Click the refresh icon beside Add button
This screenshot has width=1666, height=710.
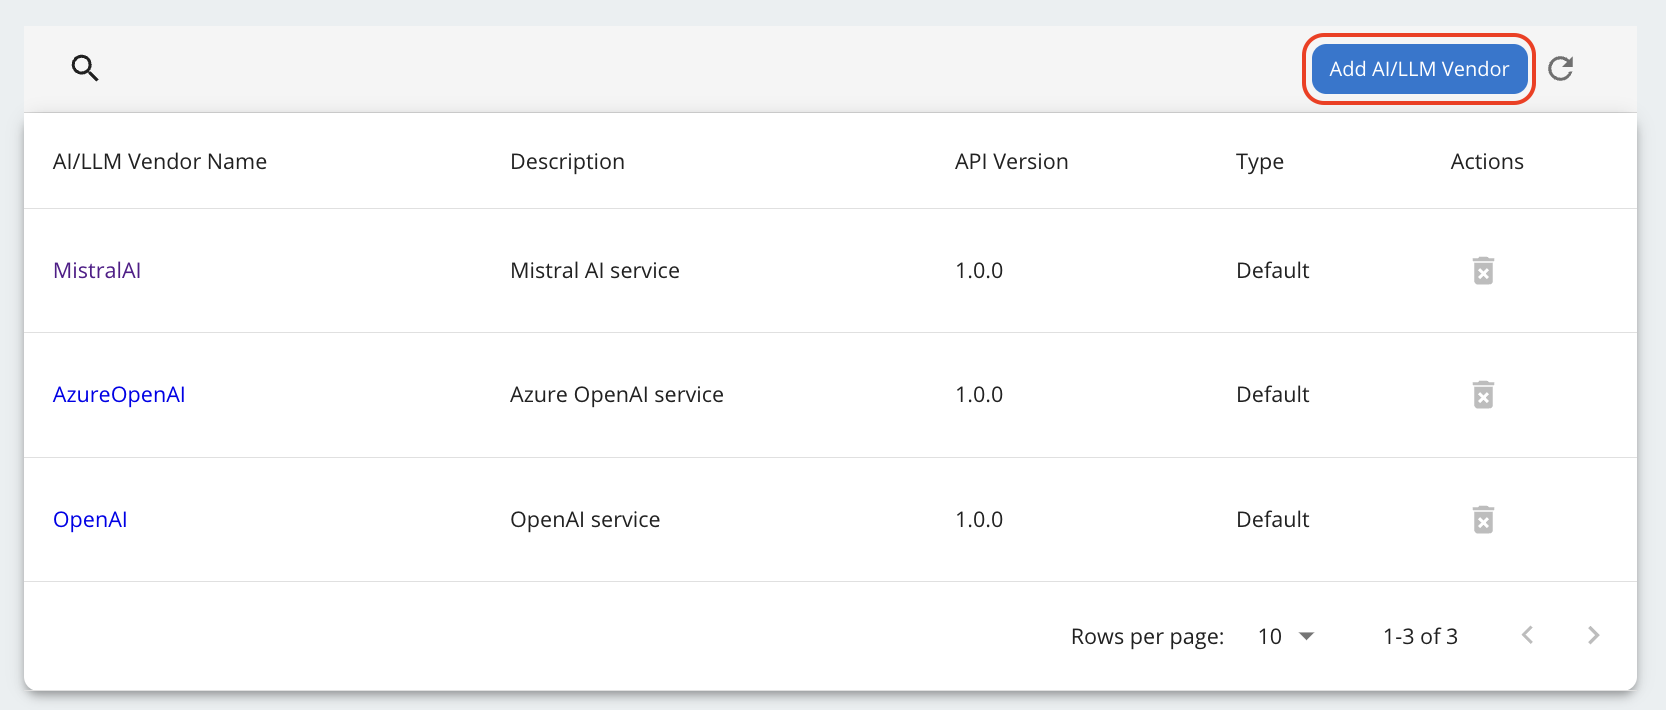pyautogui.click(x=1560, y=68)
